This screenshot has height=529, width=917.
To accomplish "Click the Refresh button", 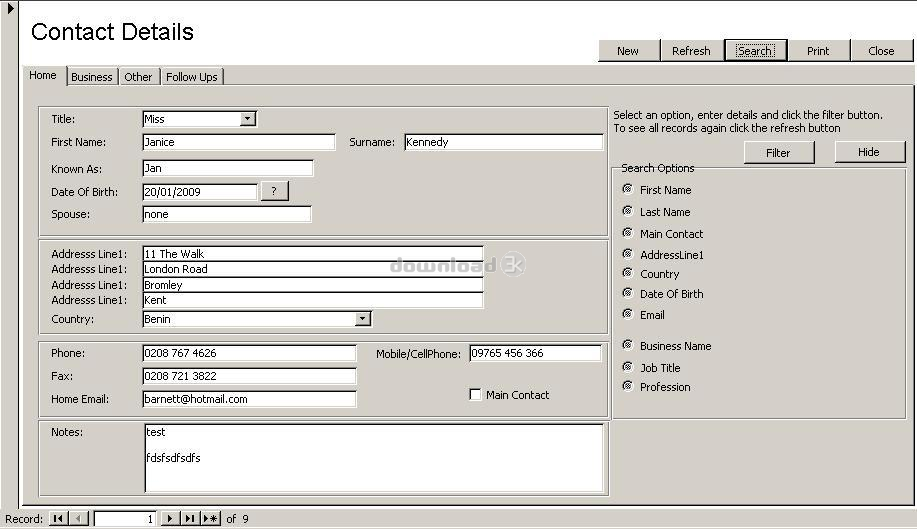I will [x=691, y=51].
